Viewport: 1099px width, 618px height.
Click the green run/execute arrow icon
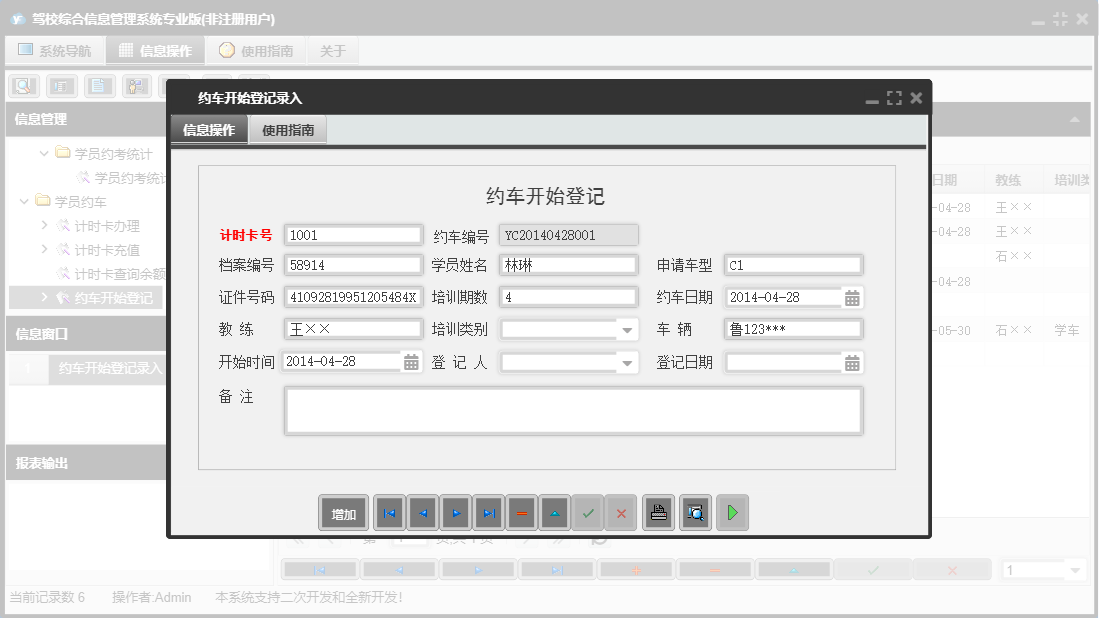coord(732,512)
